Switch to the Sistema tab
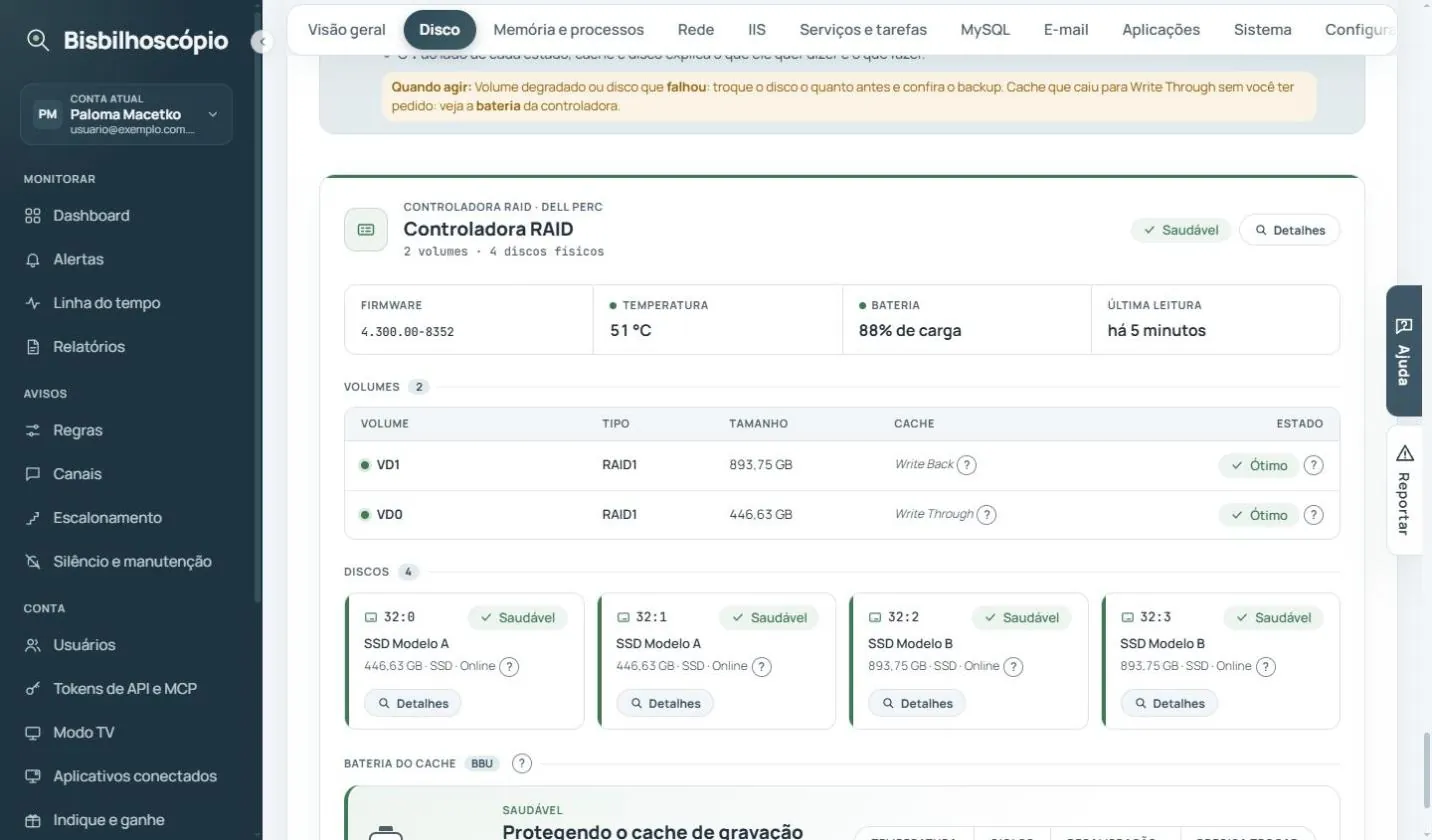The width and height of the screenshot is (1432, 840). [x=1263, y=30]
